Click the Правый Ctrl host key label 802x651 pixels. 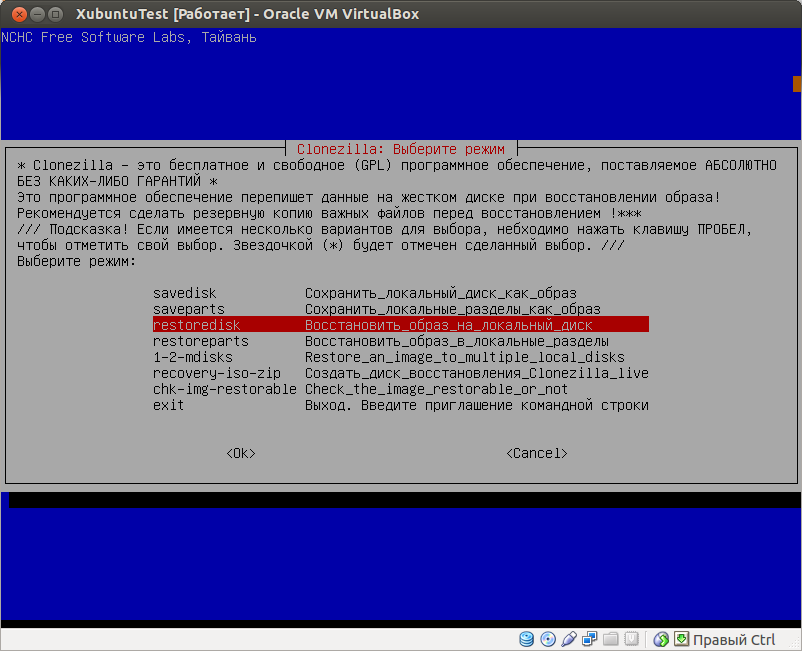coord(734,639)
